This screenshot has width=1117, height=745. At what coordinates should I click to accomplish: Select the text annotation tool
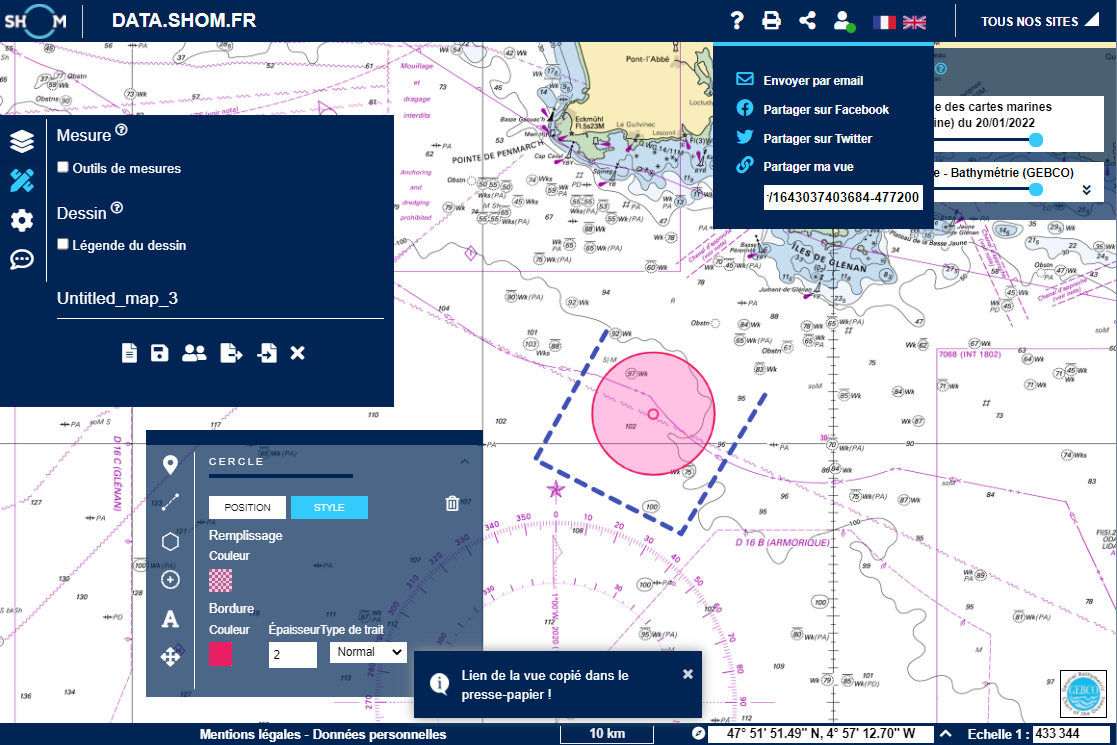click(170, 619)
